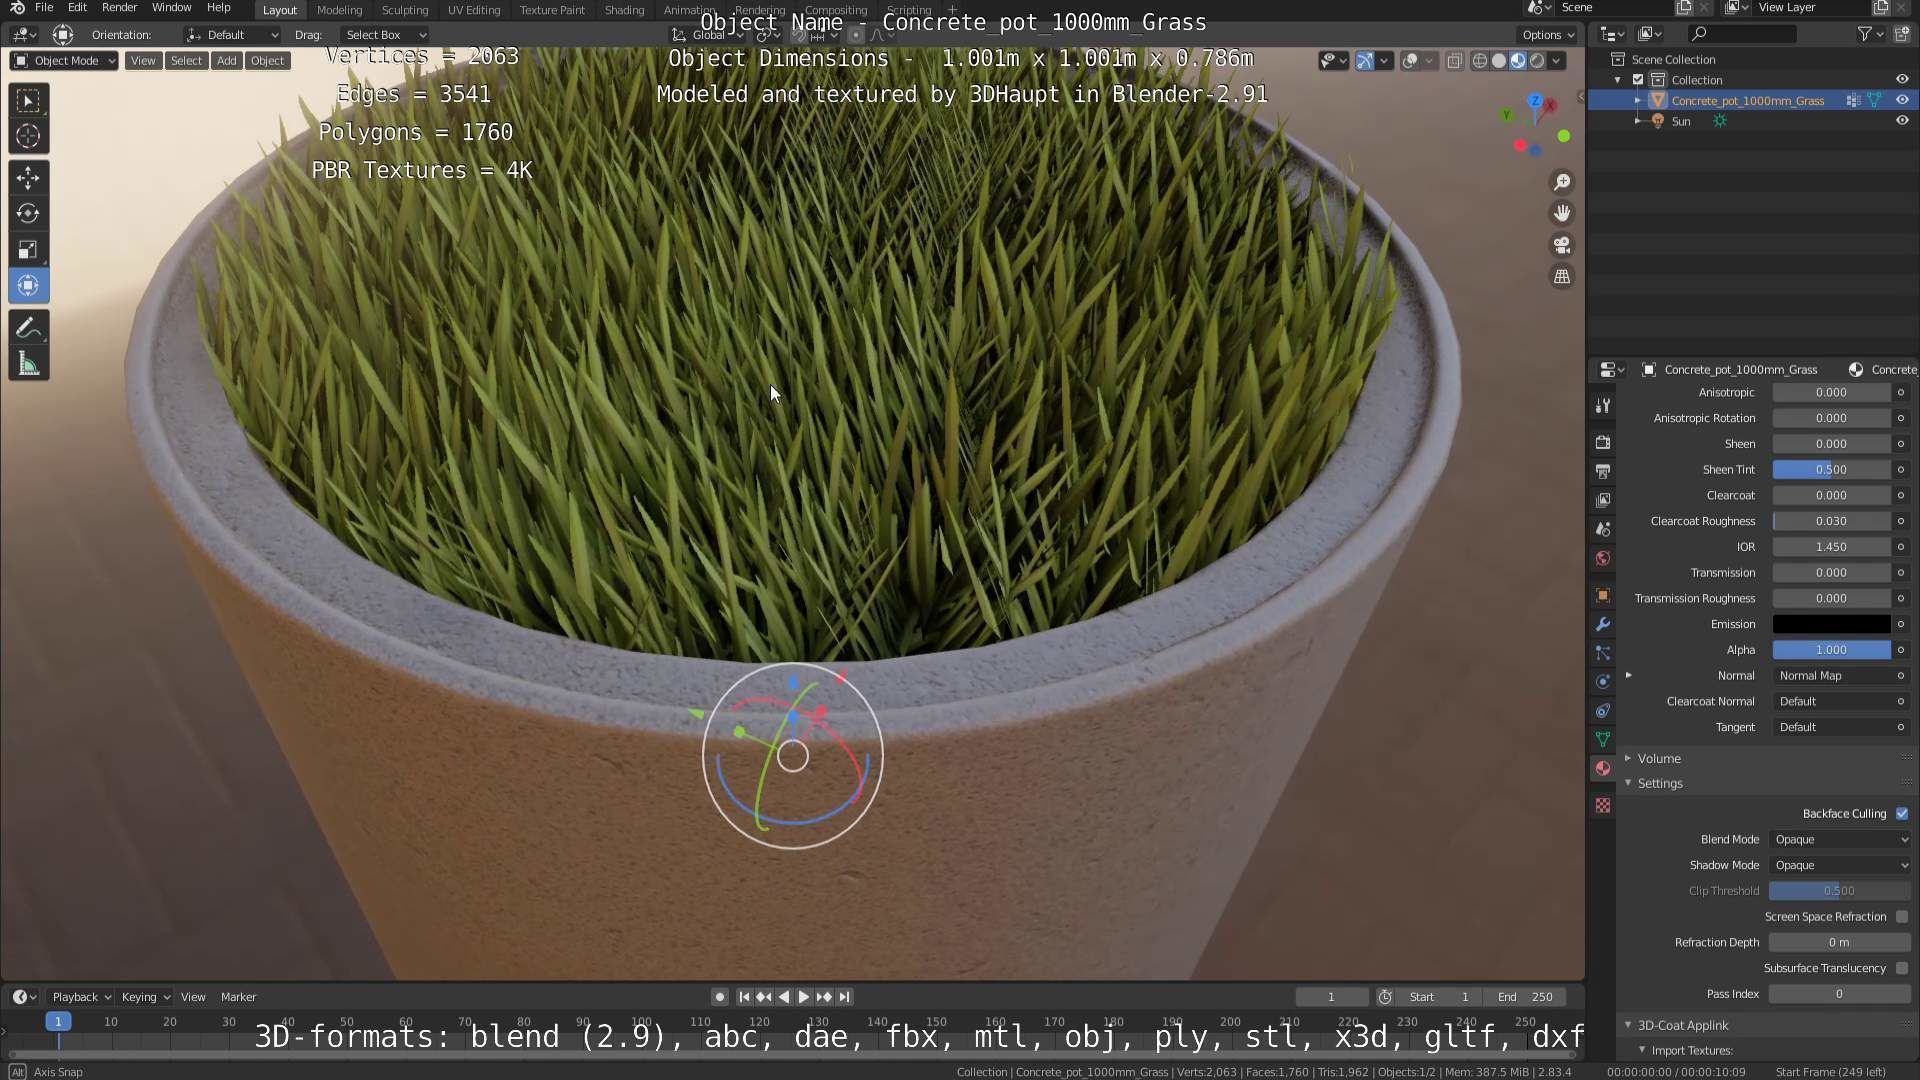
Task: Open the Modifier properties wrench tab
Action: click(1603, 624)
